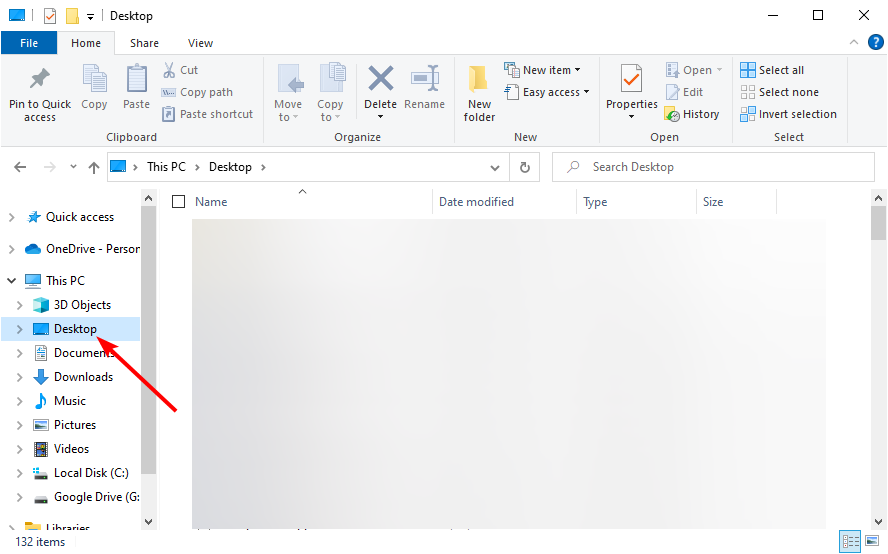
Task: Click the Delete X icon
Action: 381,78
